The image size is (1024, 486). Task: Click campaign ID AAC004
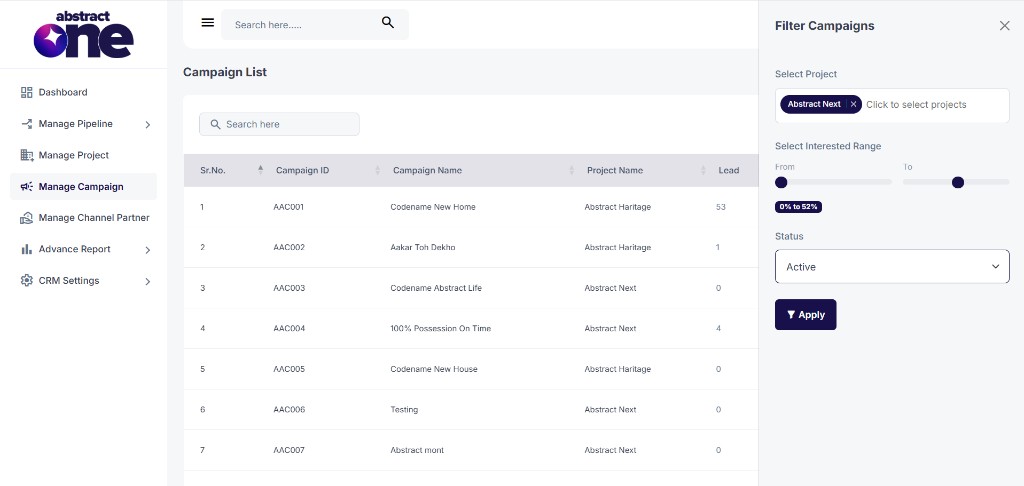pos(289,328)
